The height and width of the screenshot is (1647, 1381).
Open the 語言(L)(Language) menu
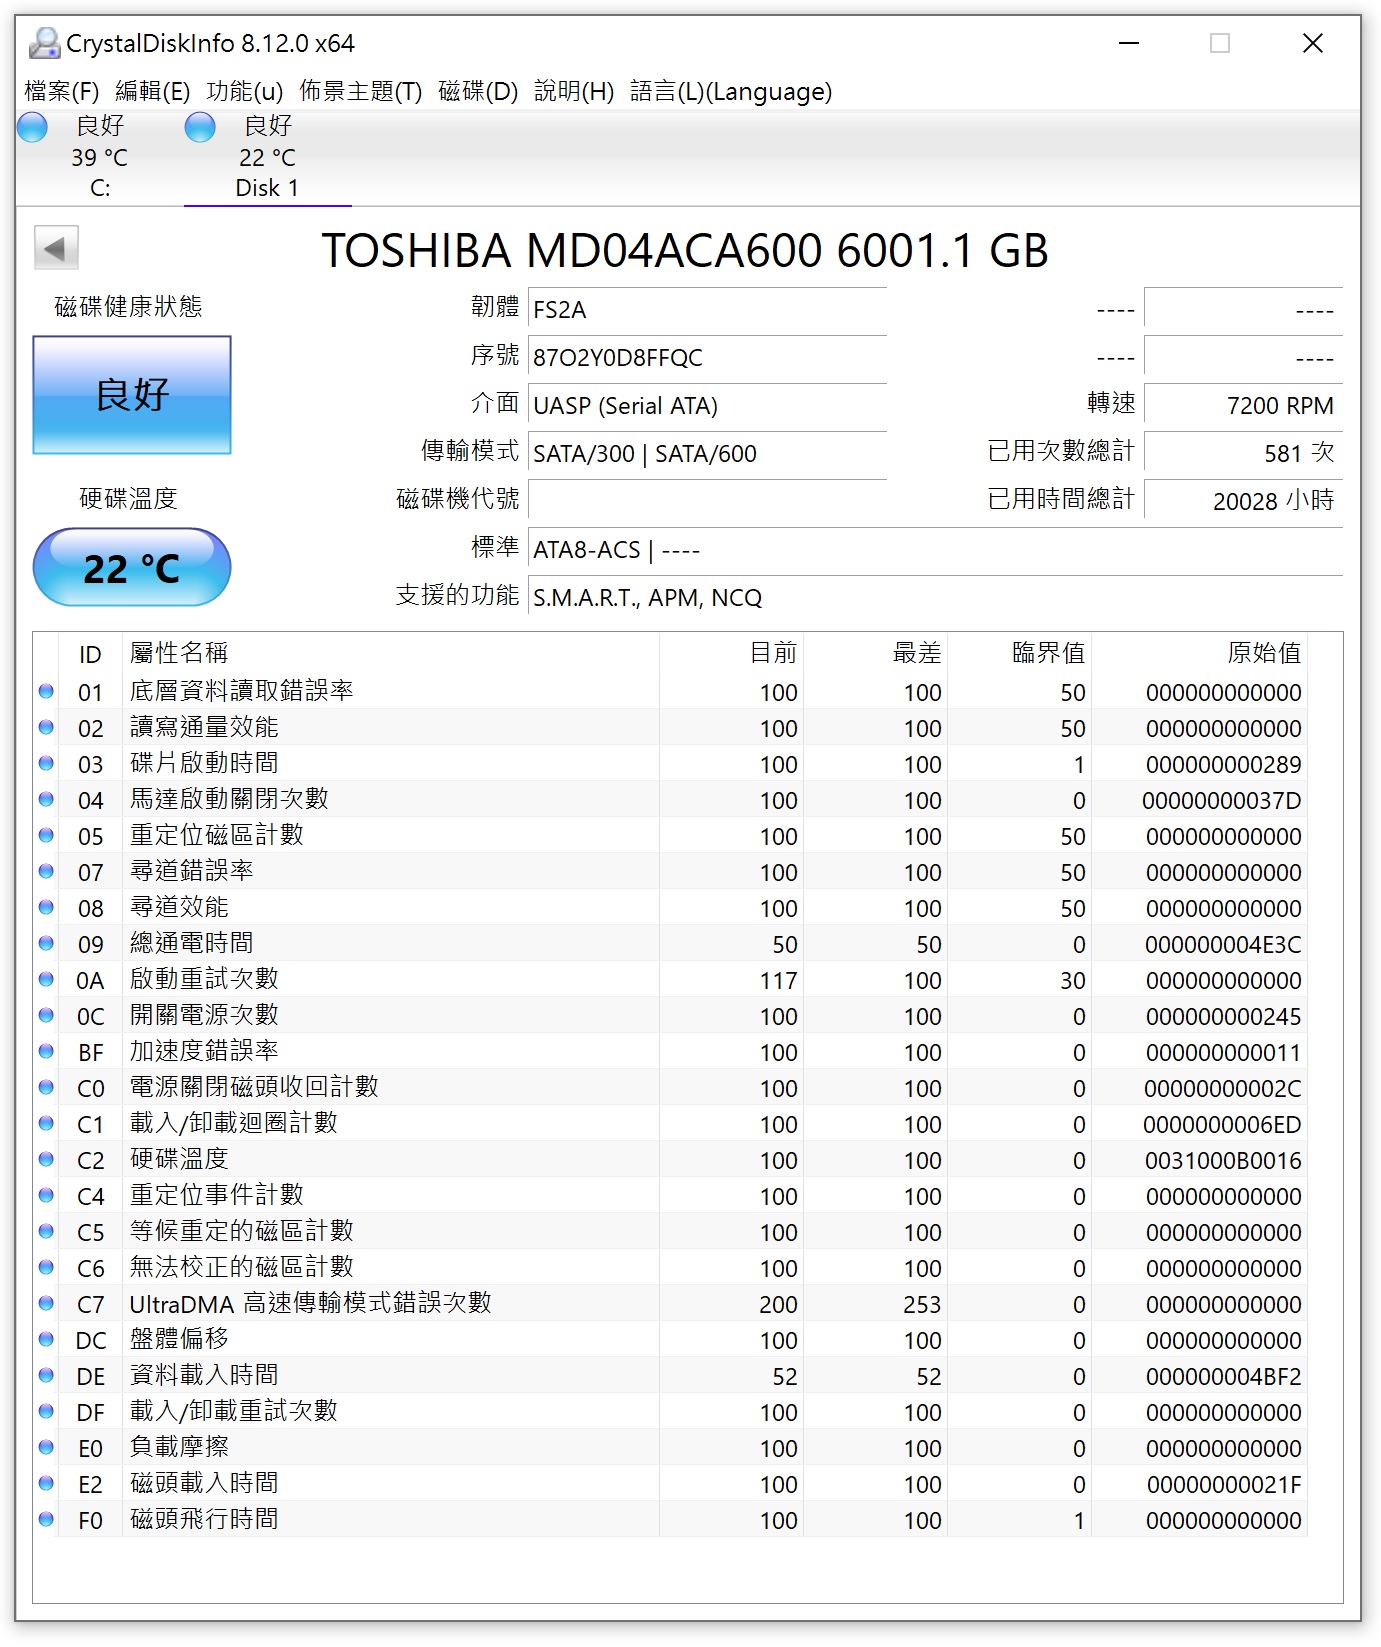point(731,91)
